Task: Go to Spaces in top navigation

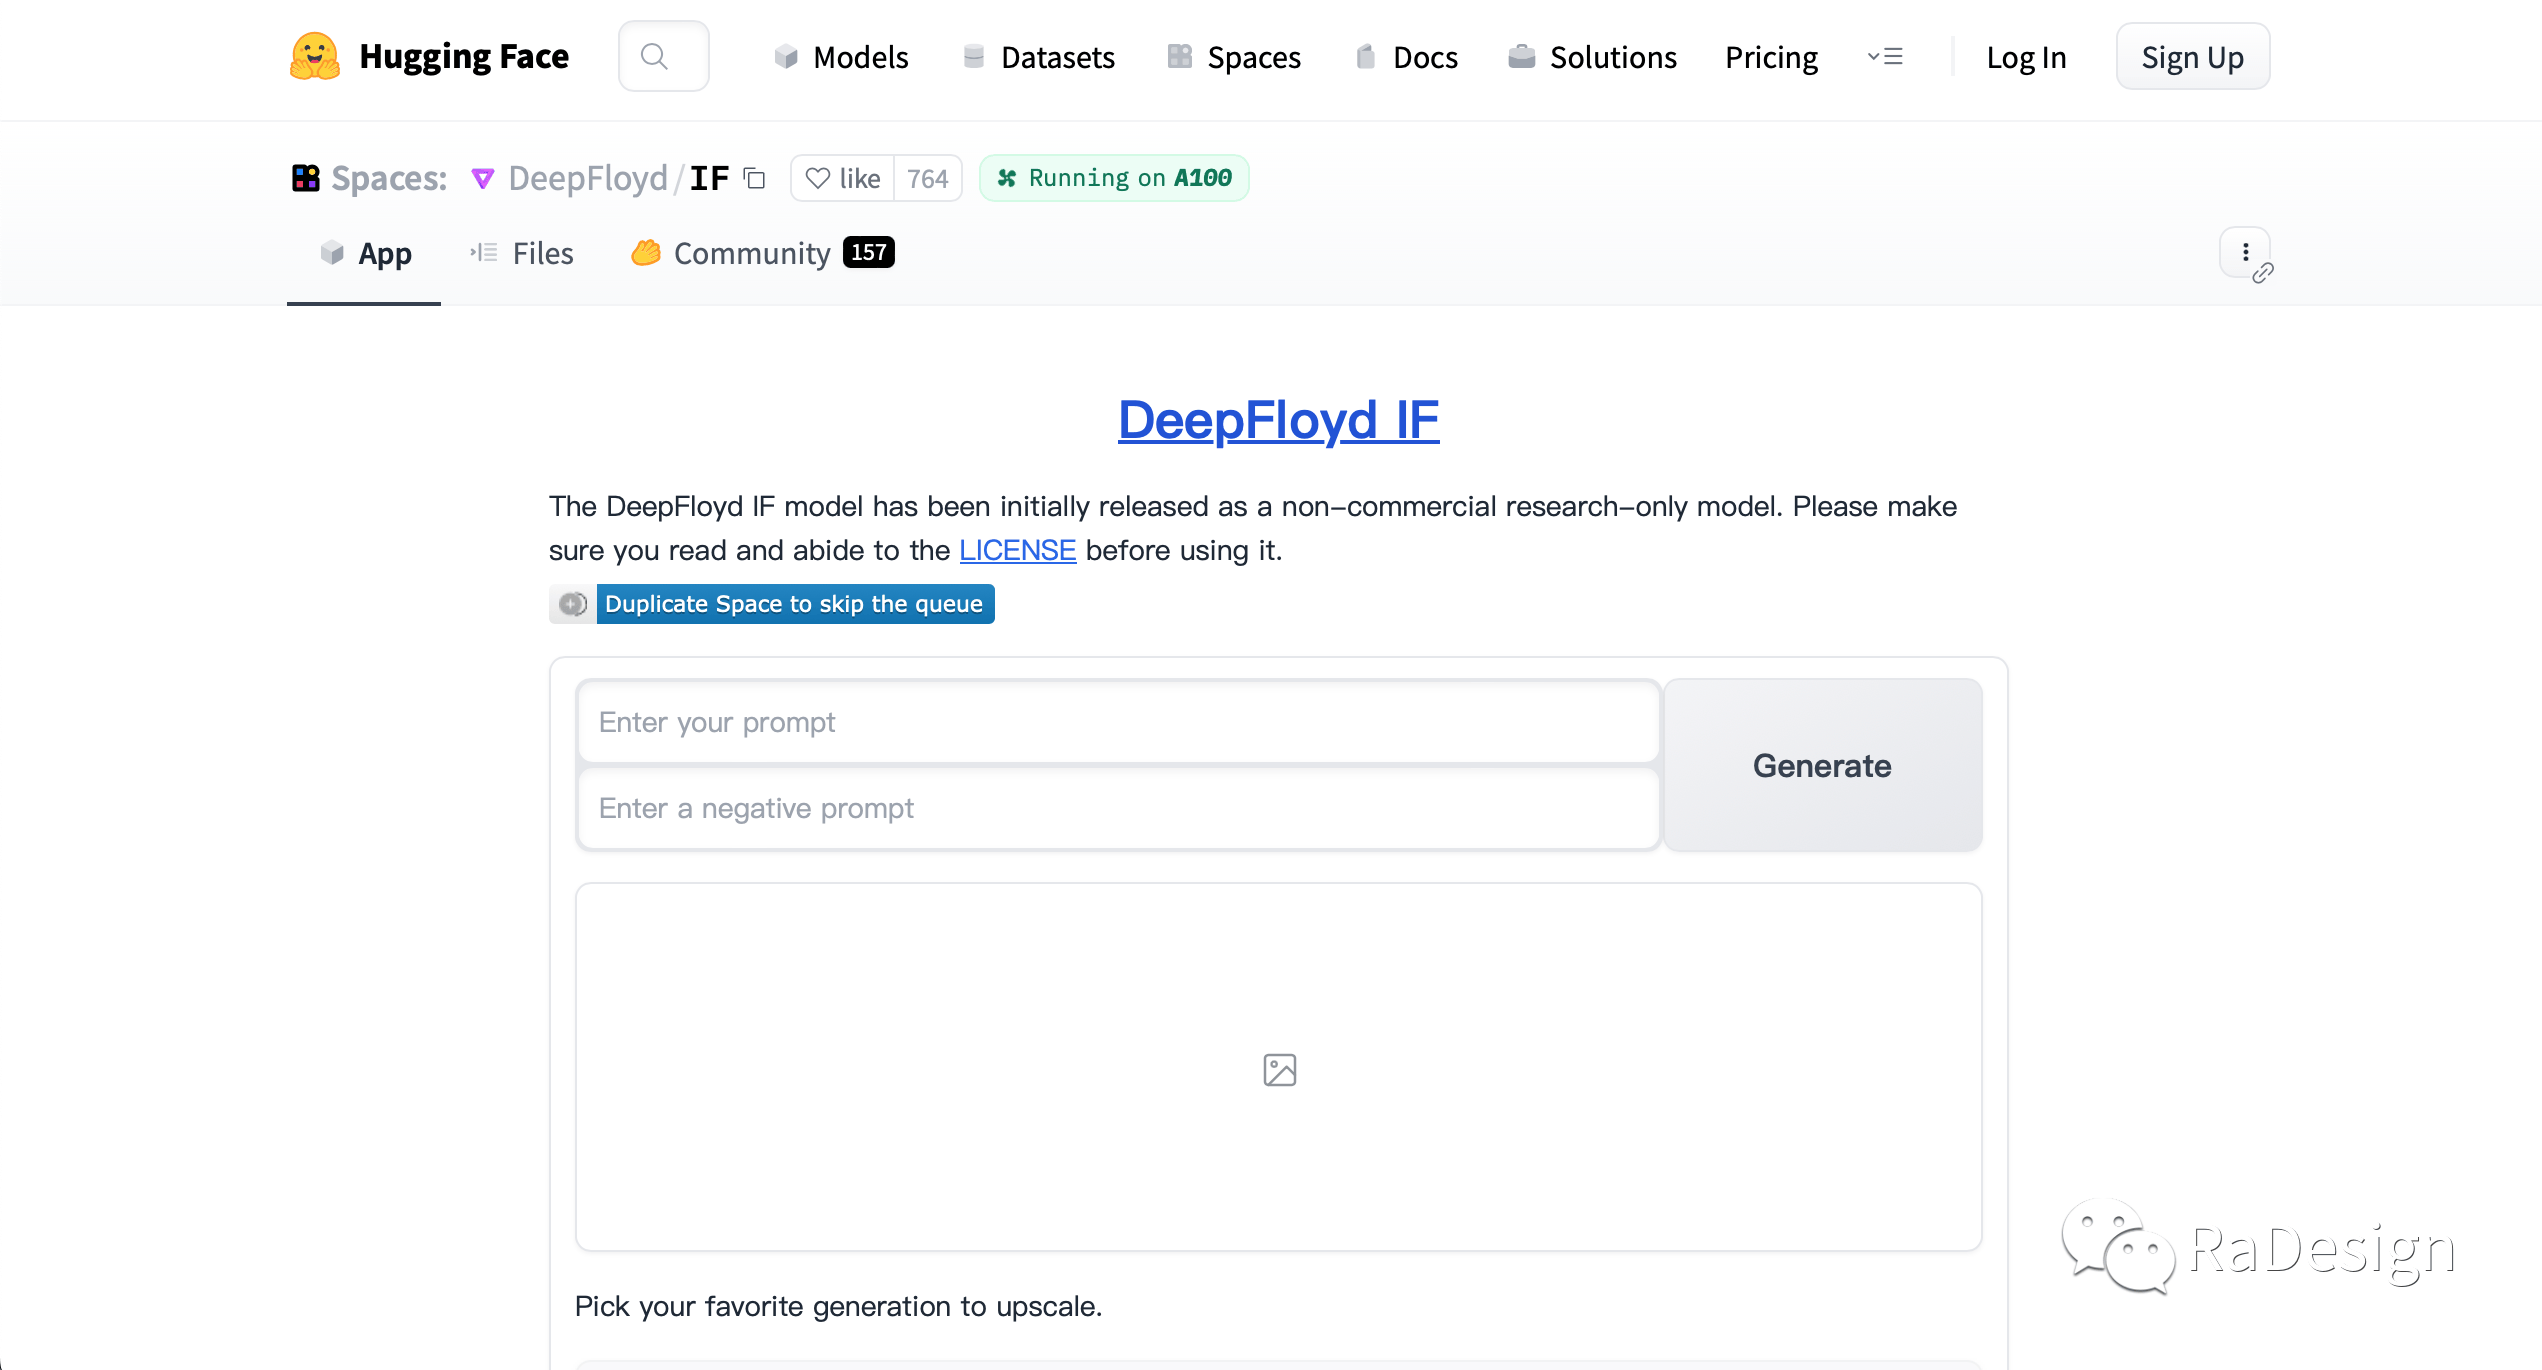Action: coord(1234,57)
